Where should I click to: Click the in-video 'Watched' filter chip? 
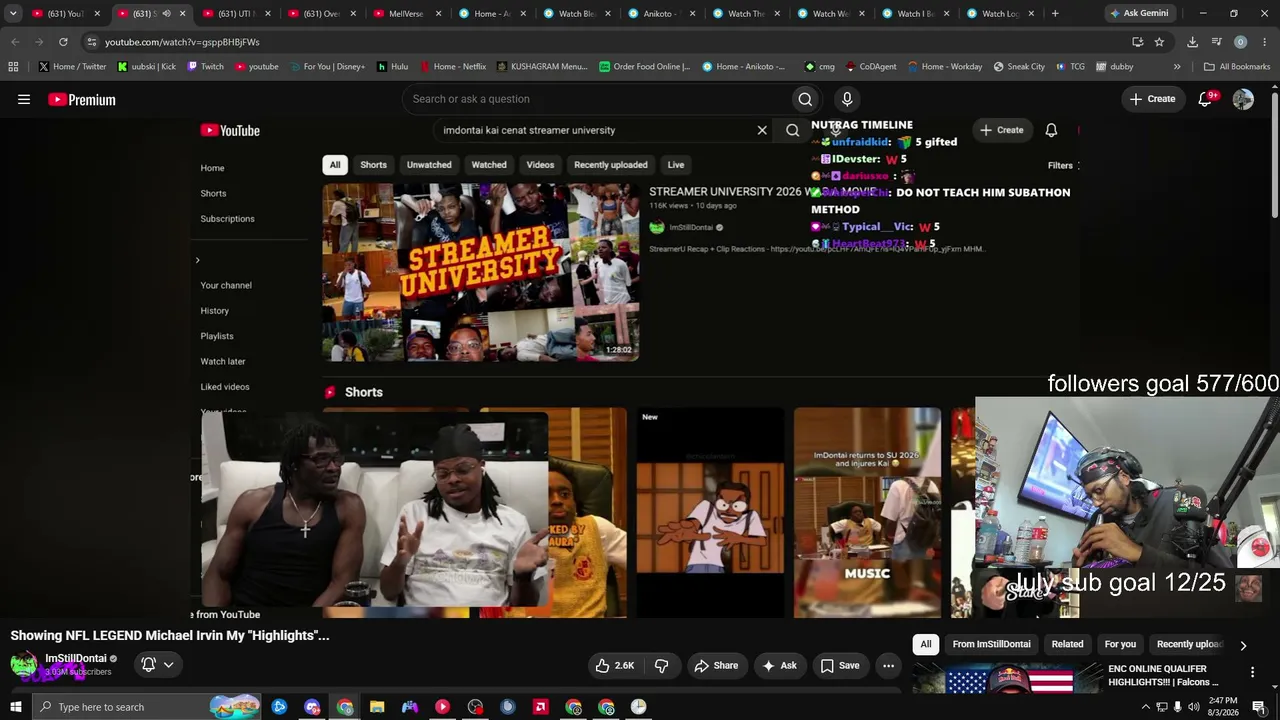[x=489, y=165]
